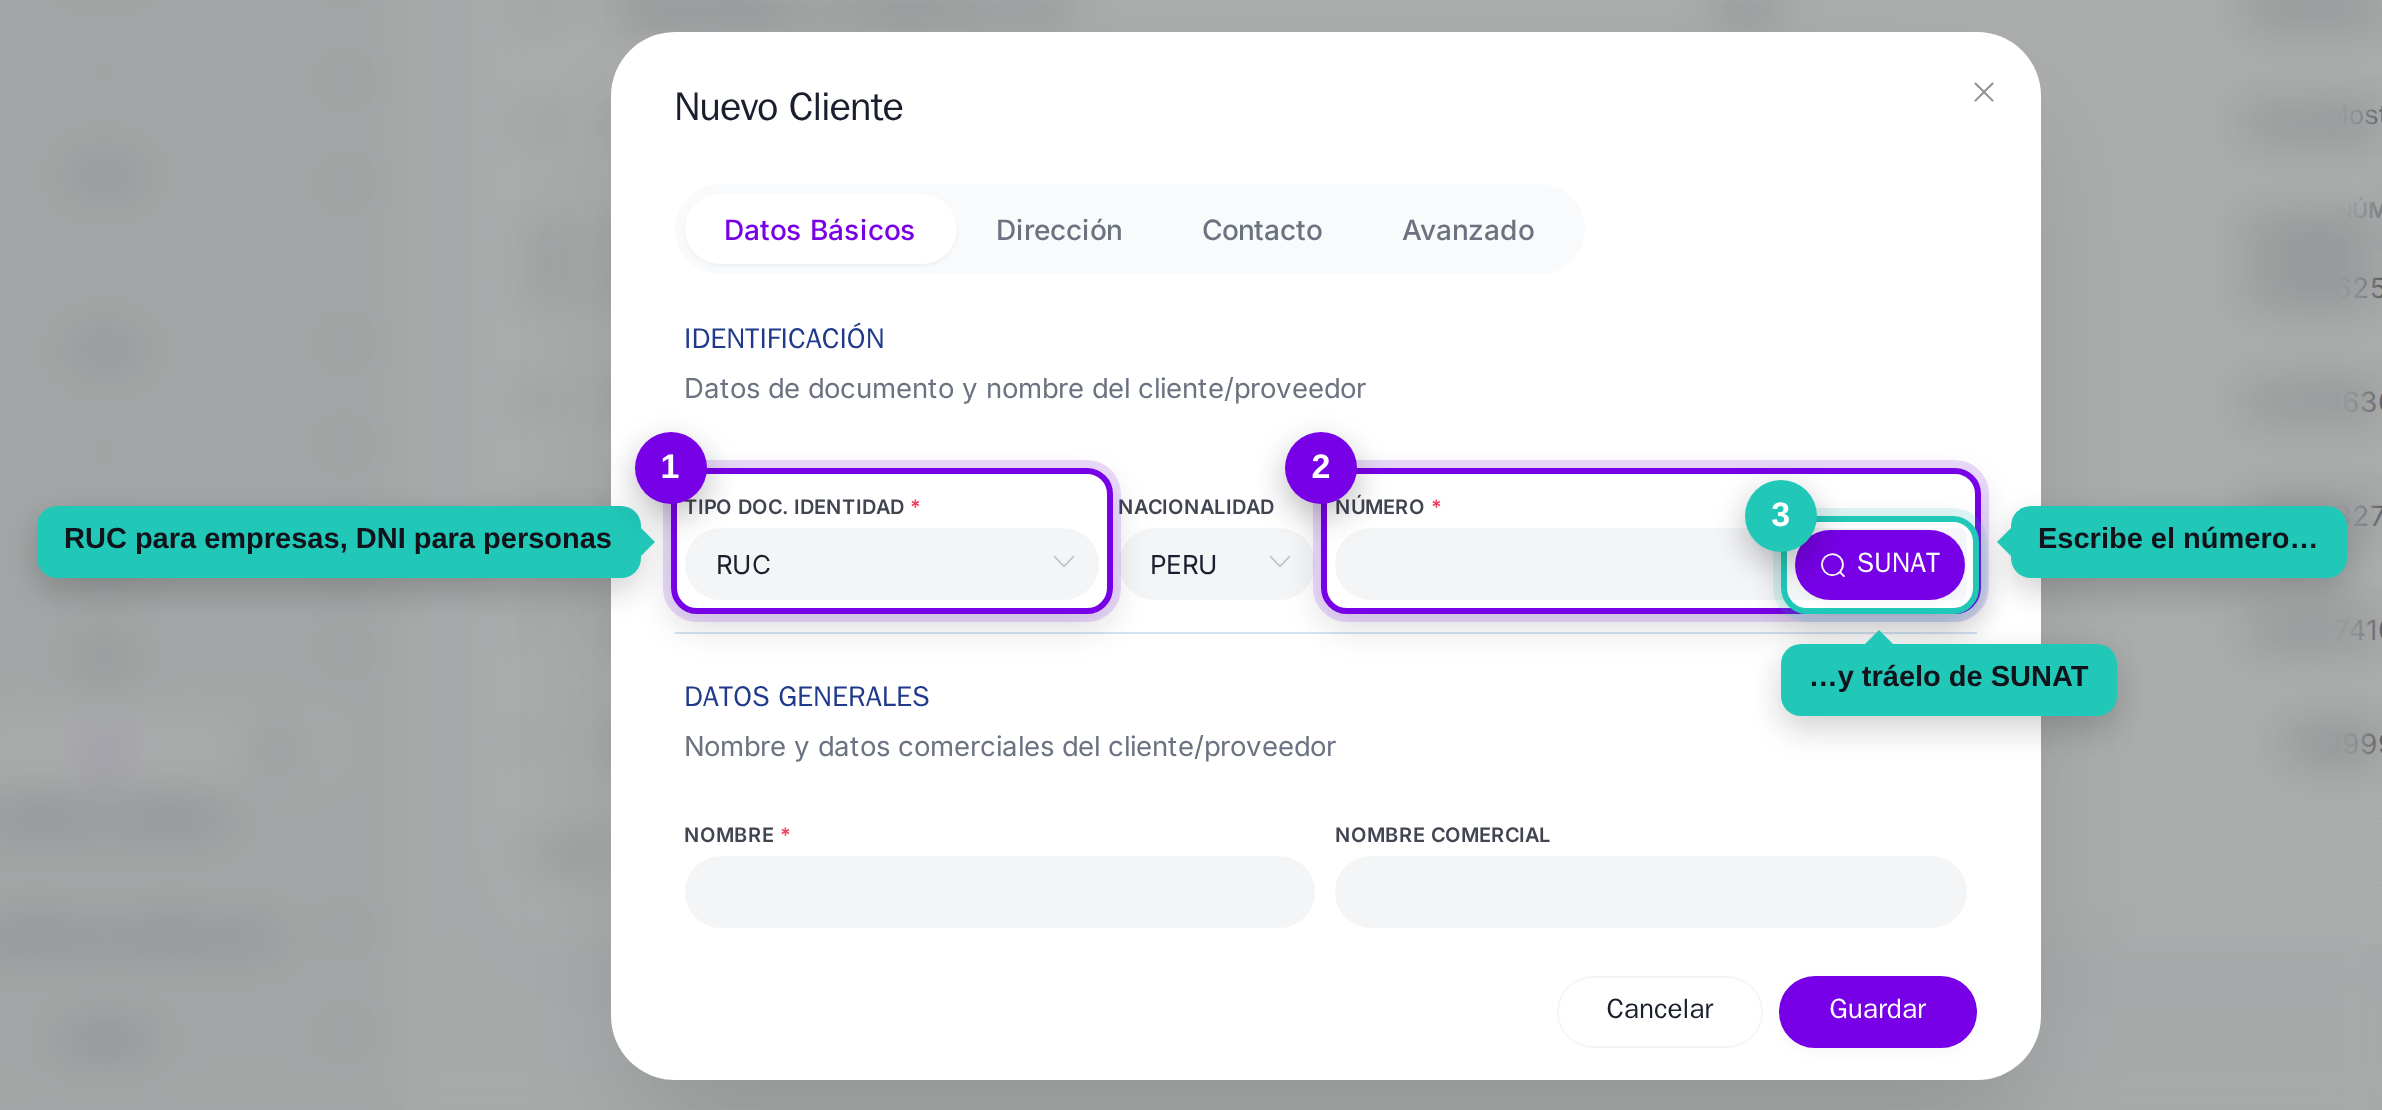Click the 'RUC para empresas' tooltip
This screenshot has height=1110, width=2382.
coord(338,541)
